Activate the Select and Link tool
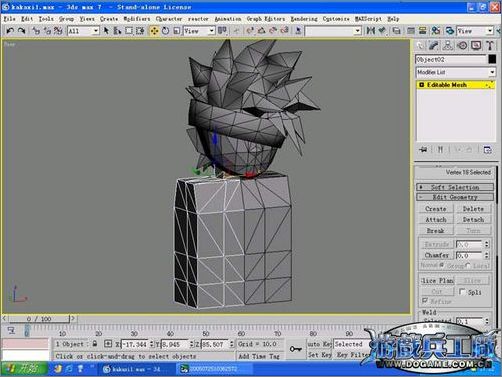This screenshot has height=377, width=502. click(x=36, y=31)
